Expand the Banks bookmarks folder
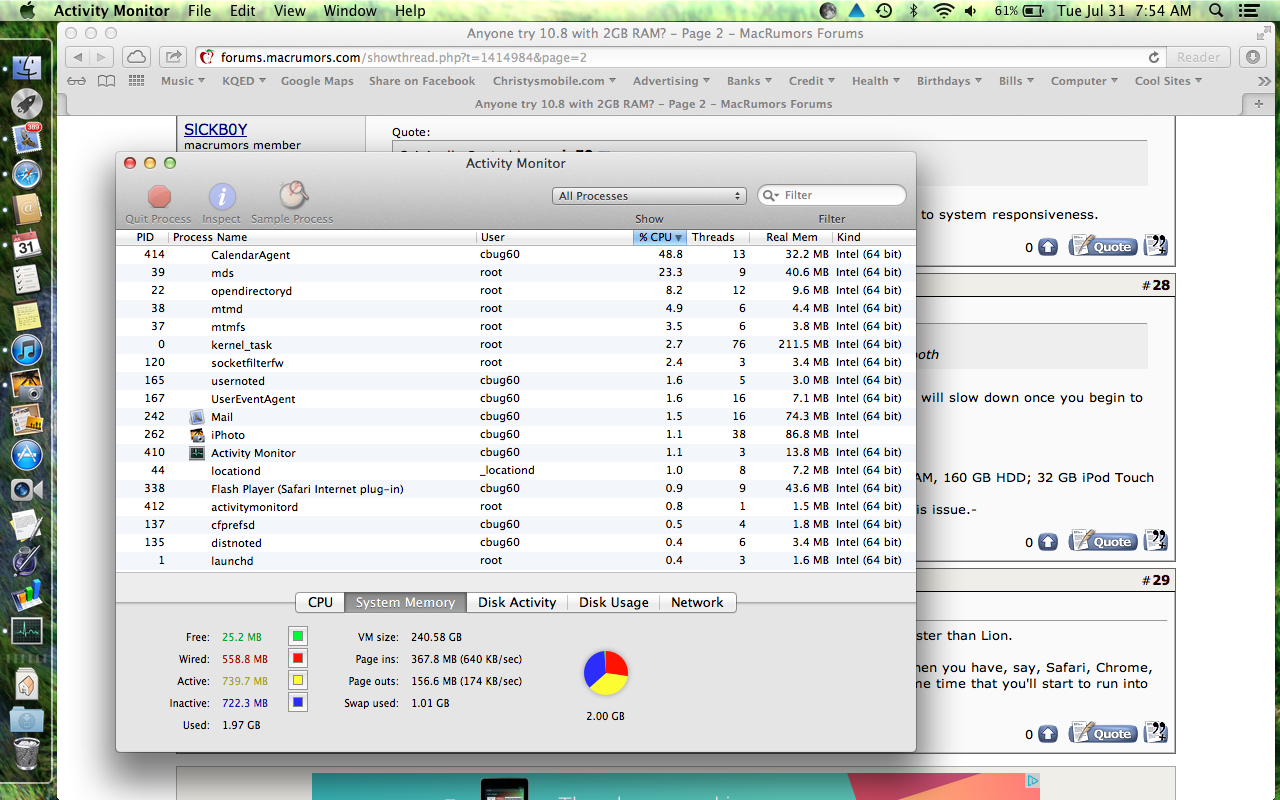This screenshot has width=1280, height=800. tap(750, 81)
